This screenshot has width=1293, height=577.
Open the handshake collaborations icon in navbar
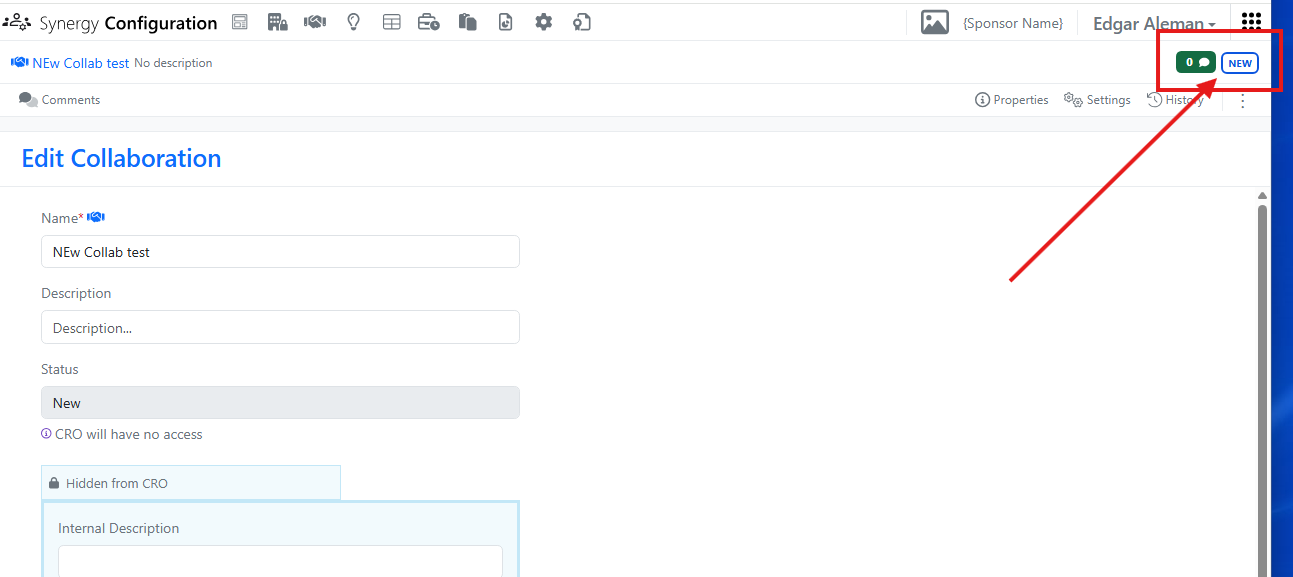tap(315, 22)
